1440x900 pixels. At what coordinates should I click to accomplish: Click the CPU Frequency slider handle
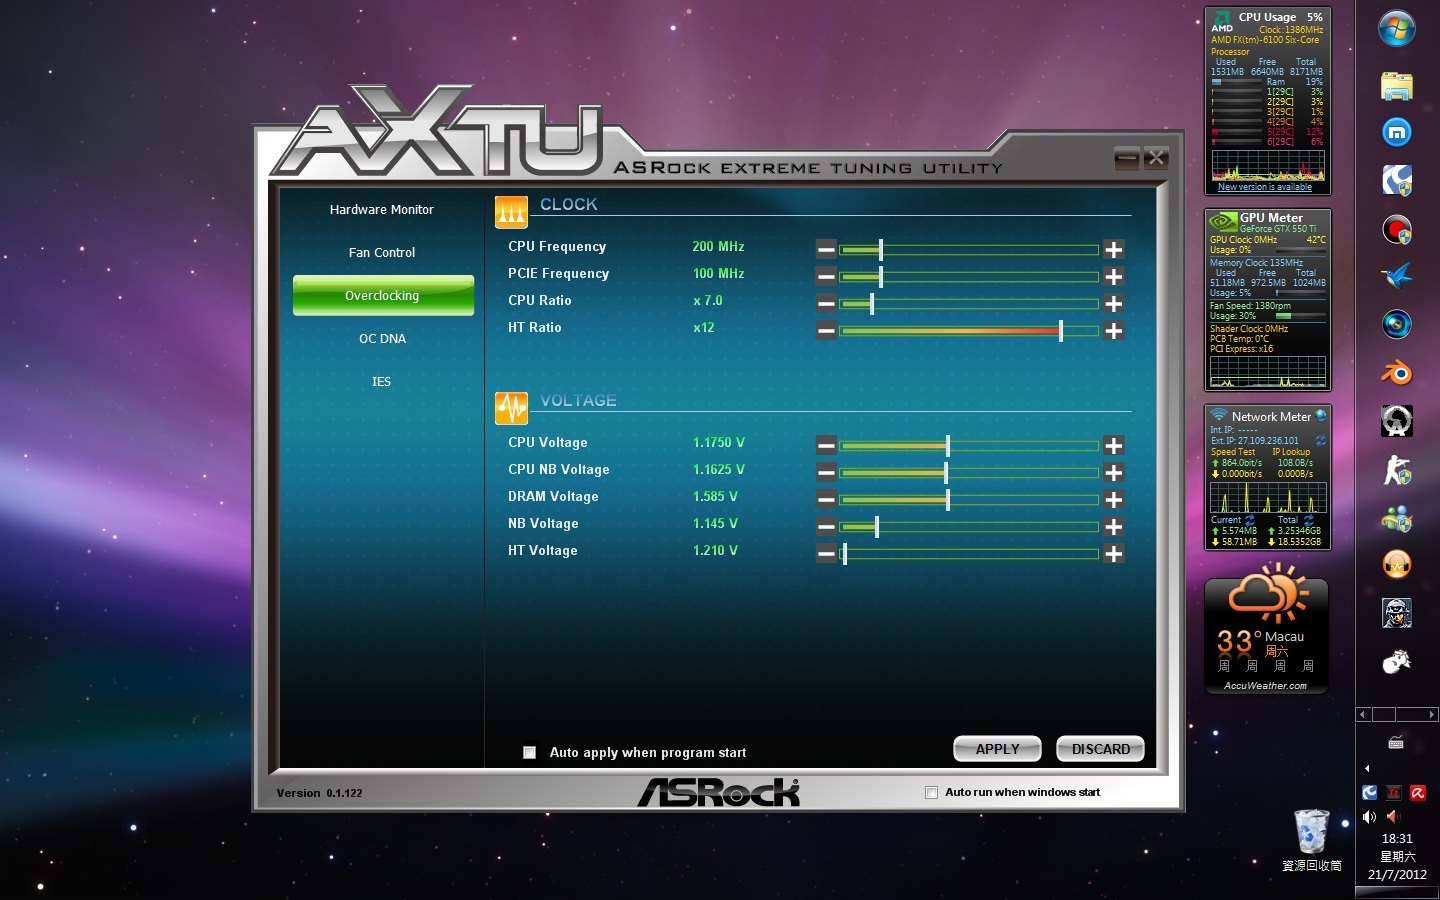pyautogui.click(x=880, y=249)
